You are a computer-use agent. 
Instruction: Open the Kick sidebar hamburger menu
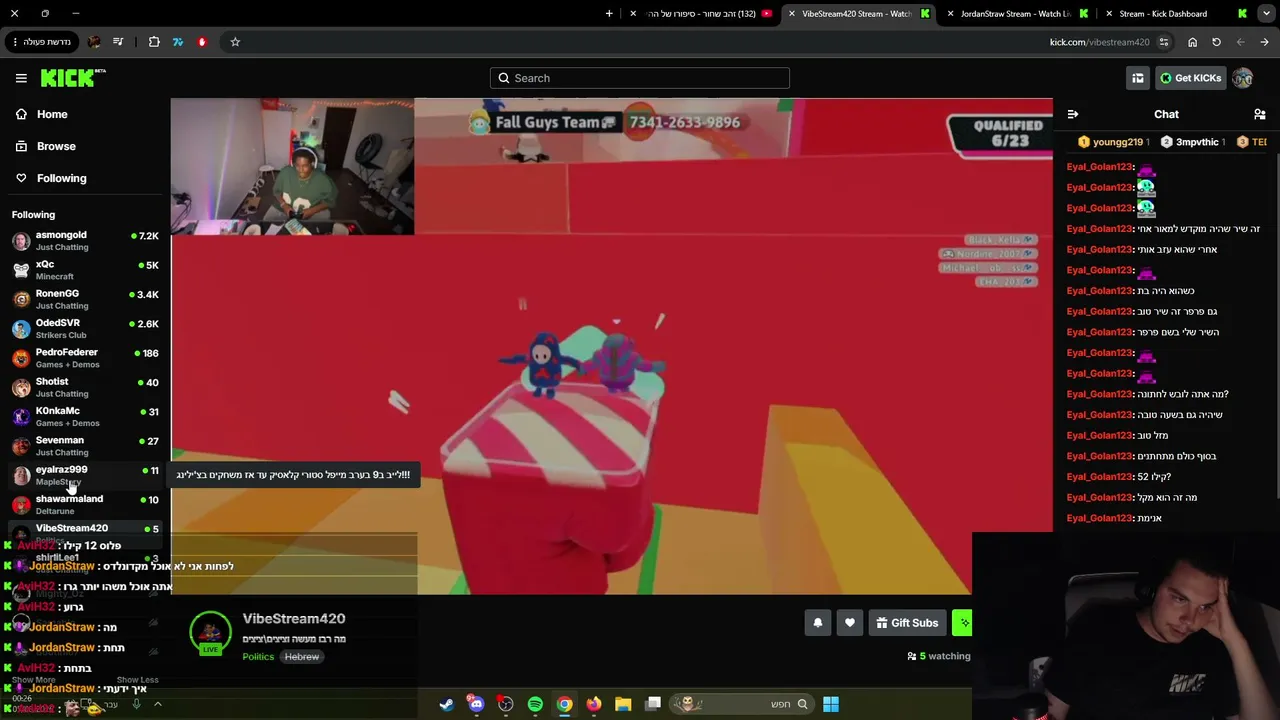(21, 78)
